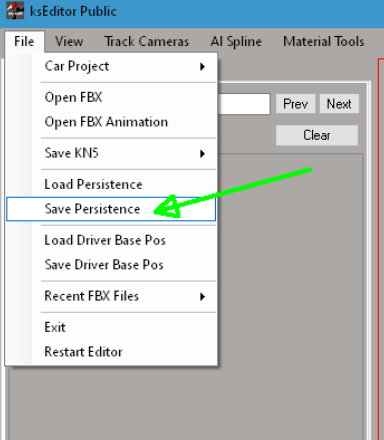Expand the Recent FBX Files submenu arrow

coord(202,296)
